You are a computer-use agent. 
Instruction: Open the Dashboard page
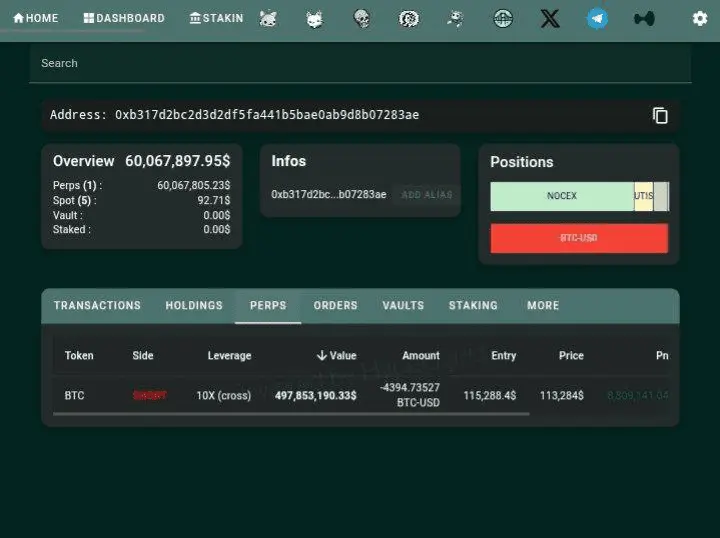[x=124, y=18]
